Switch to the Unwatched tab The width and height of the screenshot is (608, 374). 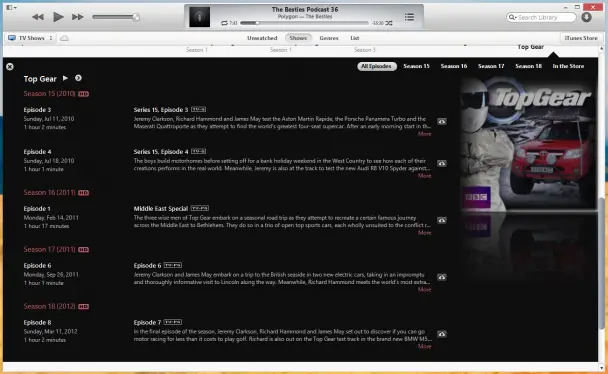pos(262,38)
